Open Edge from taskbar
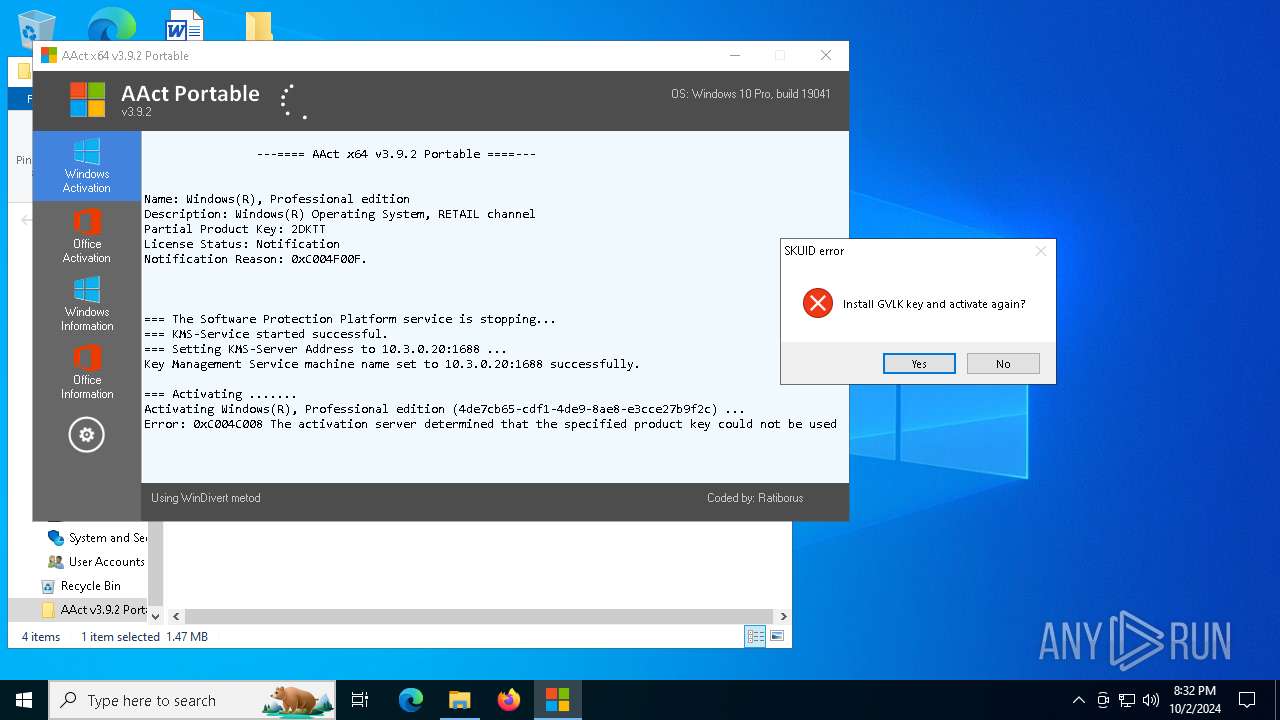Screen dimensions: 1280x720 tap(411, 700)
